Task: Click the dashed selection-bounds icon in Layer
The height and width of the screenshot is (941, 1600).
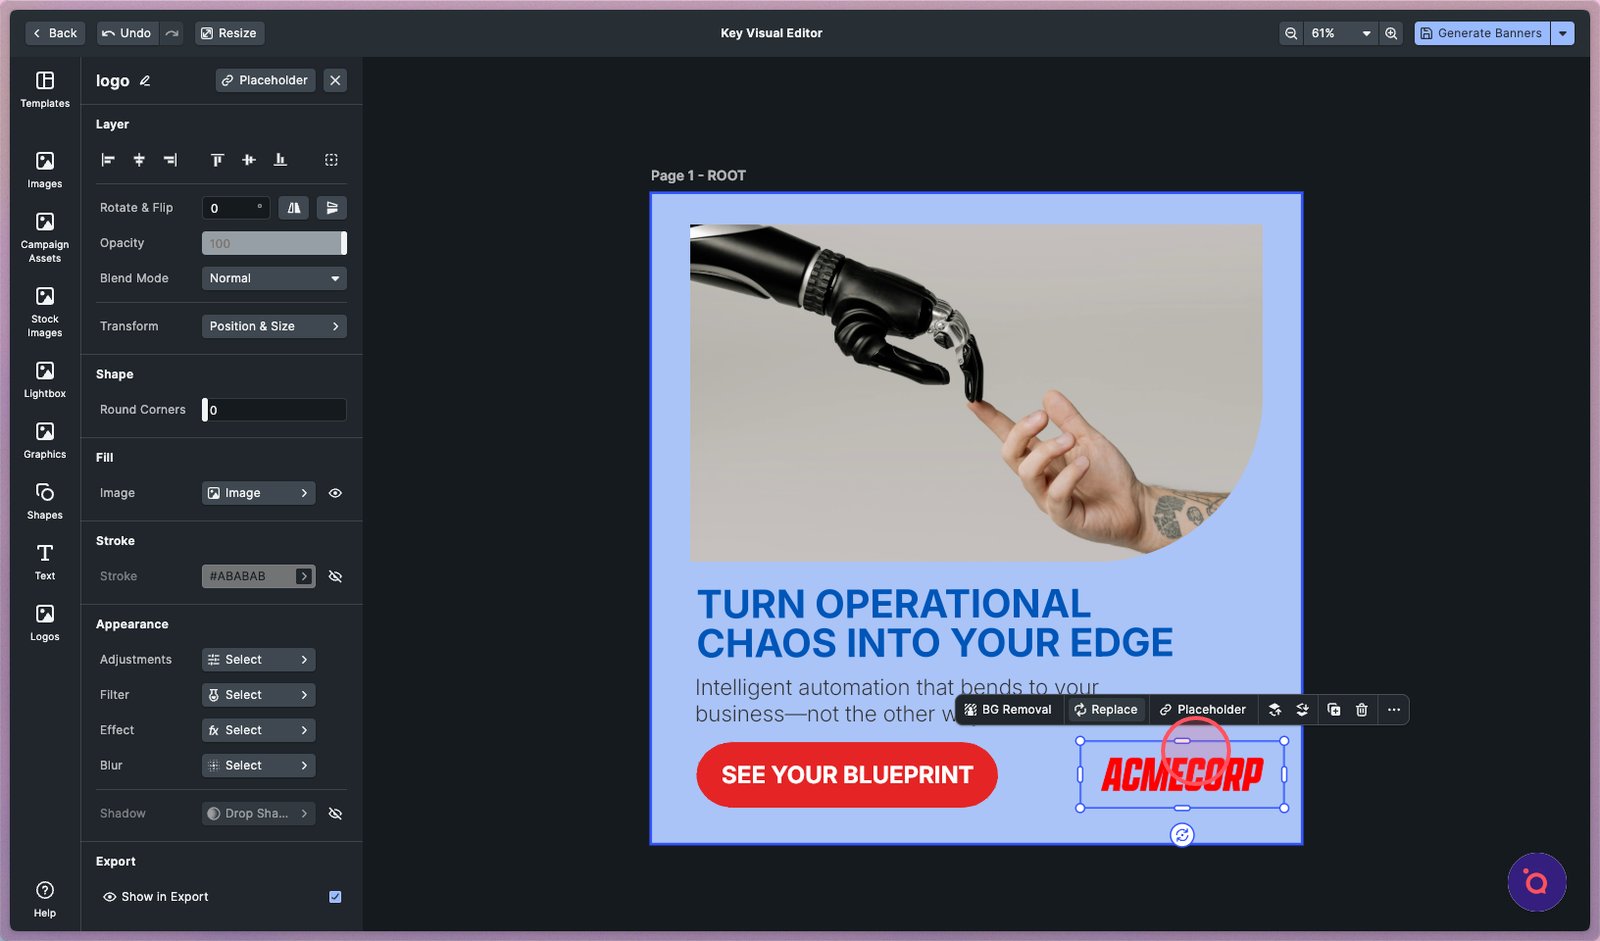Action: (331, 160)
